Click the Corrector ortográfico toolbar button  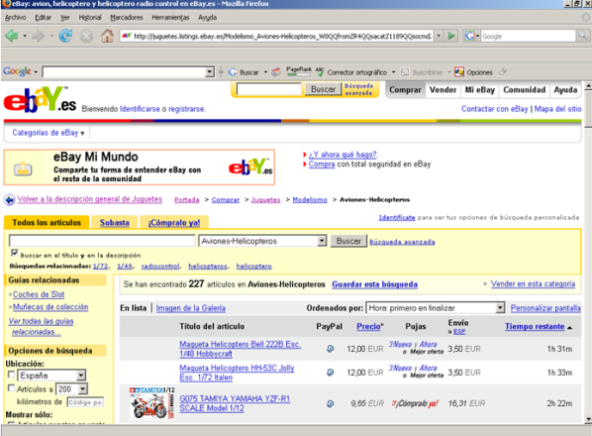click(x=352, y=72)
